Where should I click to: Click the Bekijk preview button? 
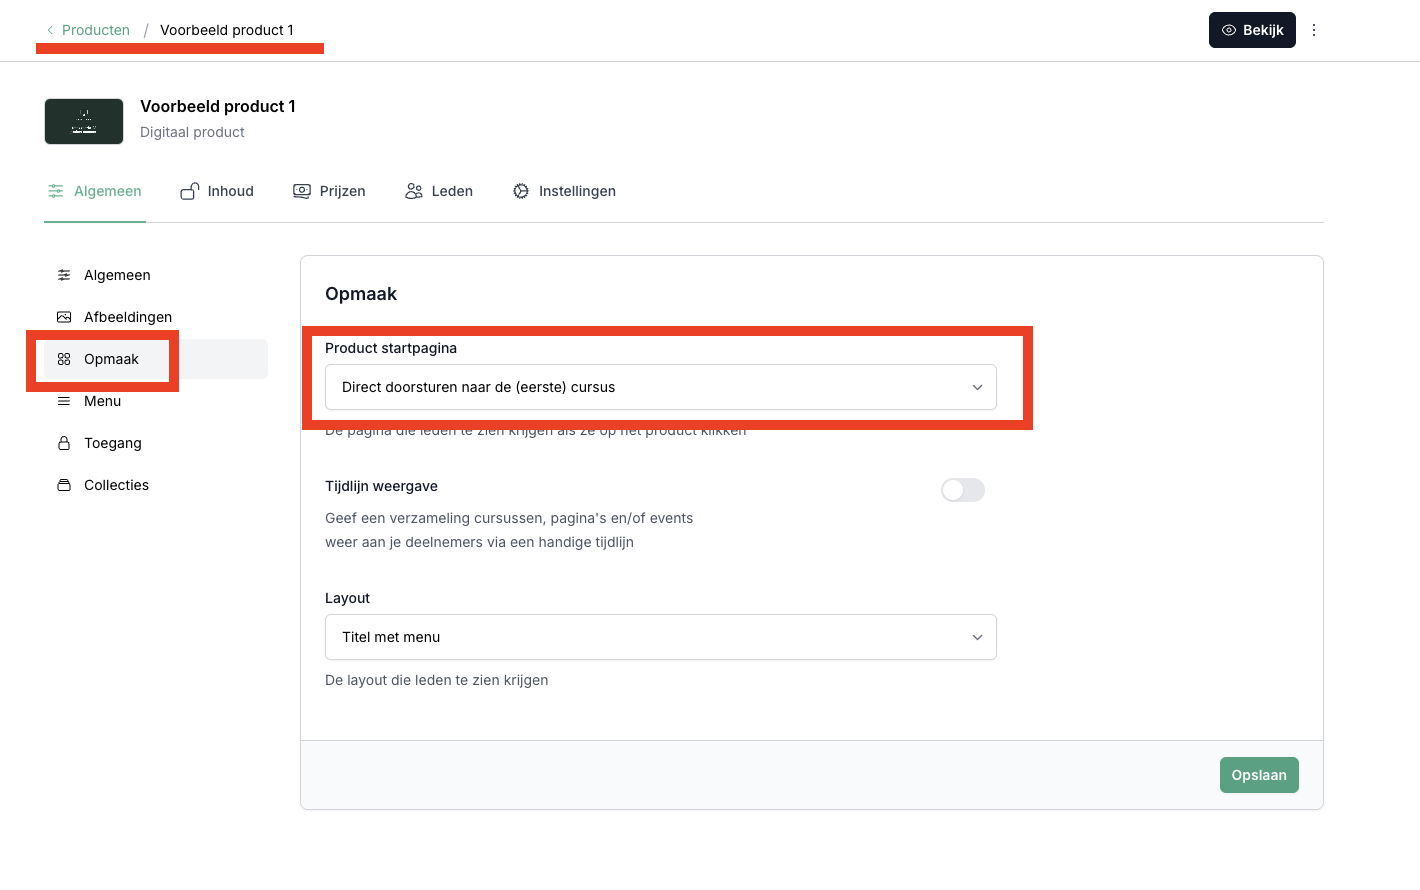pyautogui.click(x=1252, y=30)
